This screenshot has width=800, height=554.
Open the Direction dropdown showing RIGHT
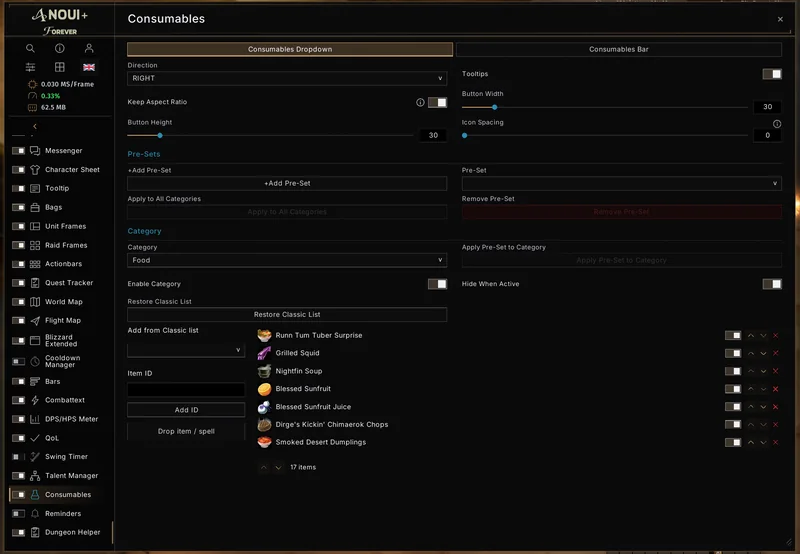coord(287,78)
